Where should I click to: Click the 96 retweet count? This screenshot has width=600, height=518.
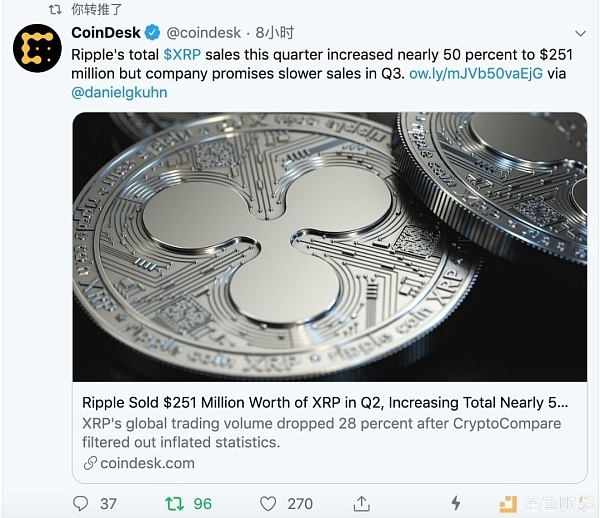pos(202,504)
